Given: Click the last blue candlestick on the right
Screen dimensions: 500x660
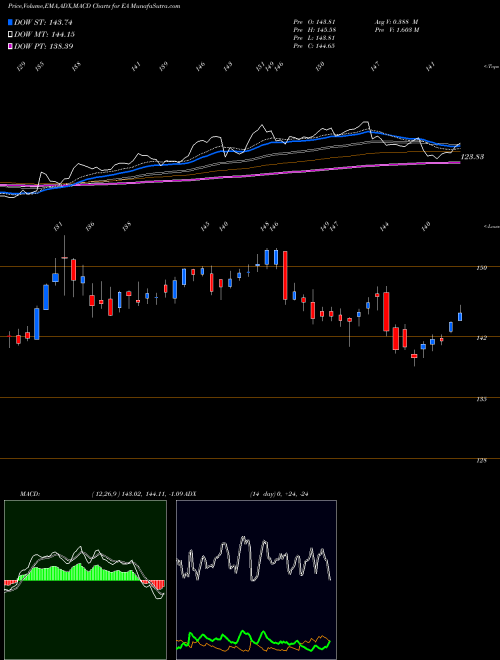Looking at the screenshot, I should [x=460, y=317].
